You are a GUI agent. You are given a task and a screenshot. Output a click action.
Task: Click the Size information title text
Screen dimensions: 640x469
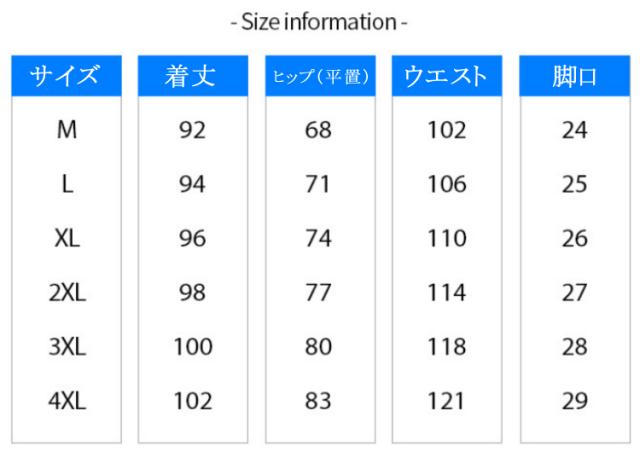[x=319, y=21]
